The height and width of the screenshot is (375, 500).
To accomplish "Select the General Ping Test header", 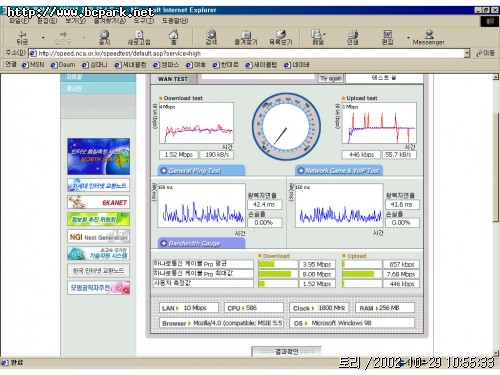I will [x=201, y=171].
